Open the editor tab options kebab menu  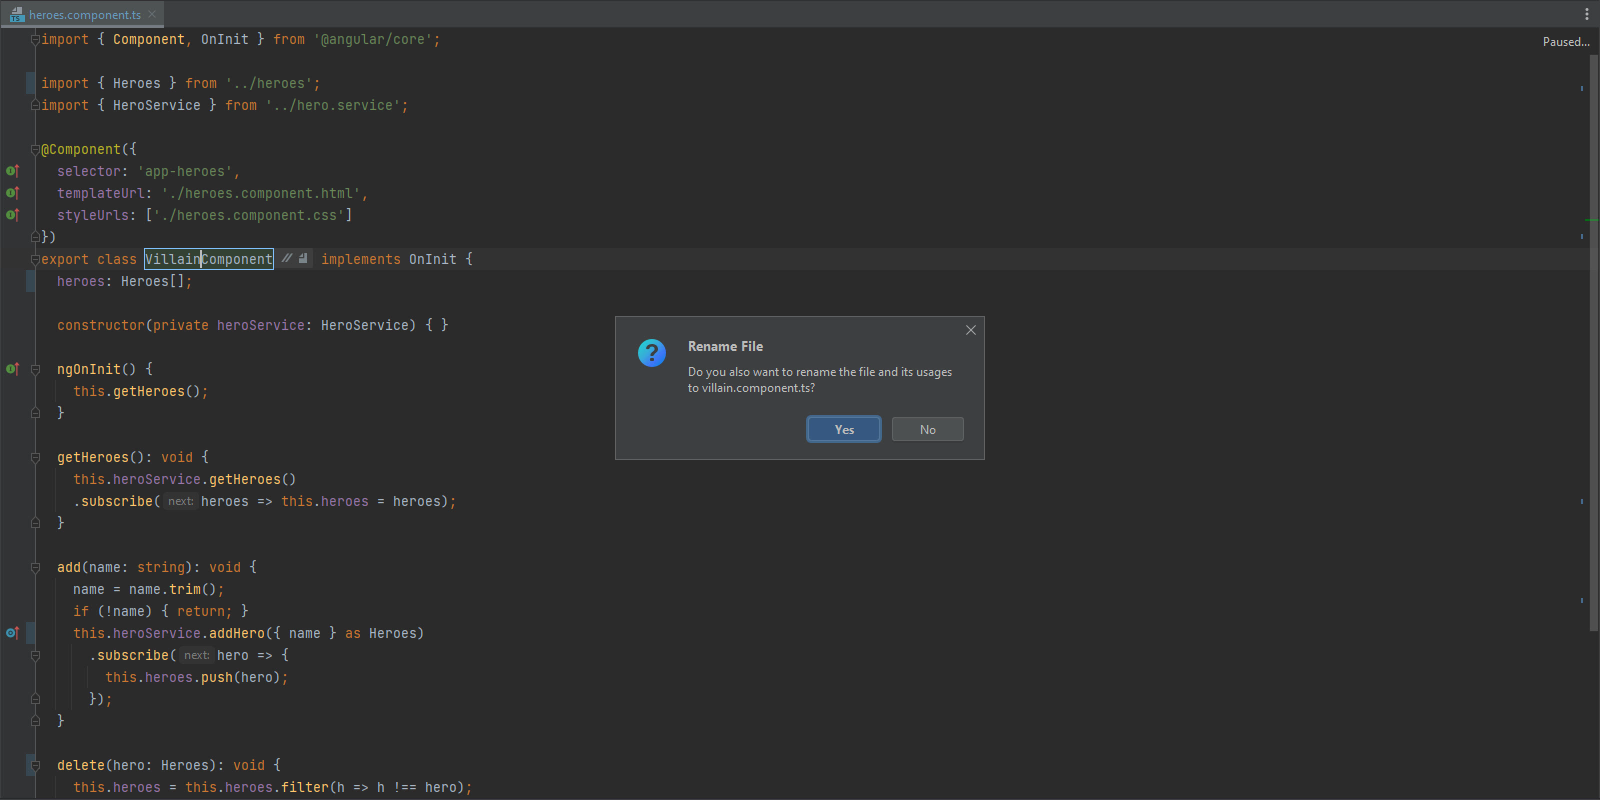point(1587,14)
